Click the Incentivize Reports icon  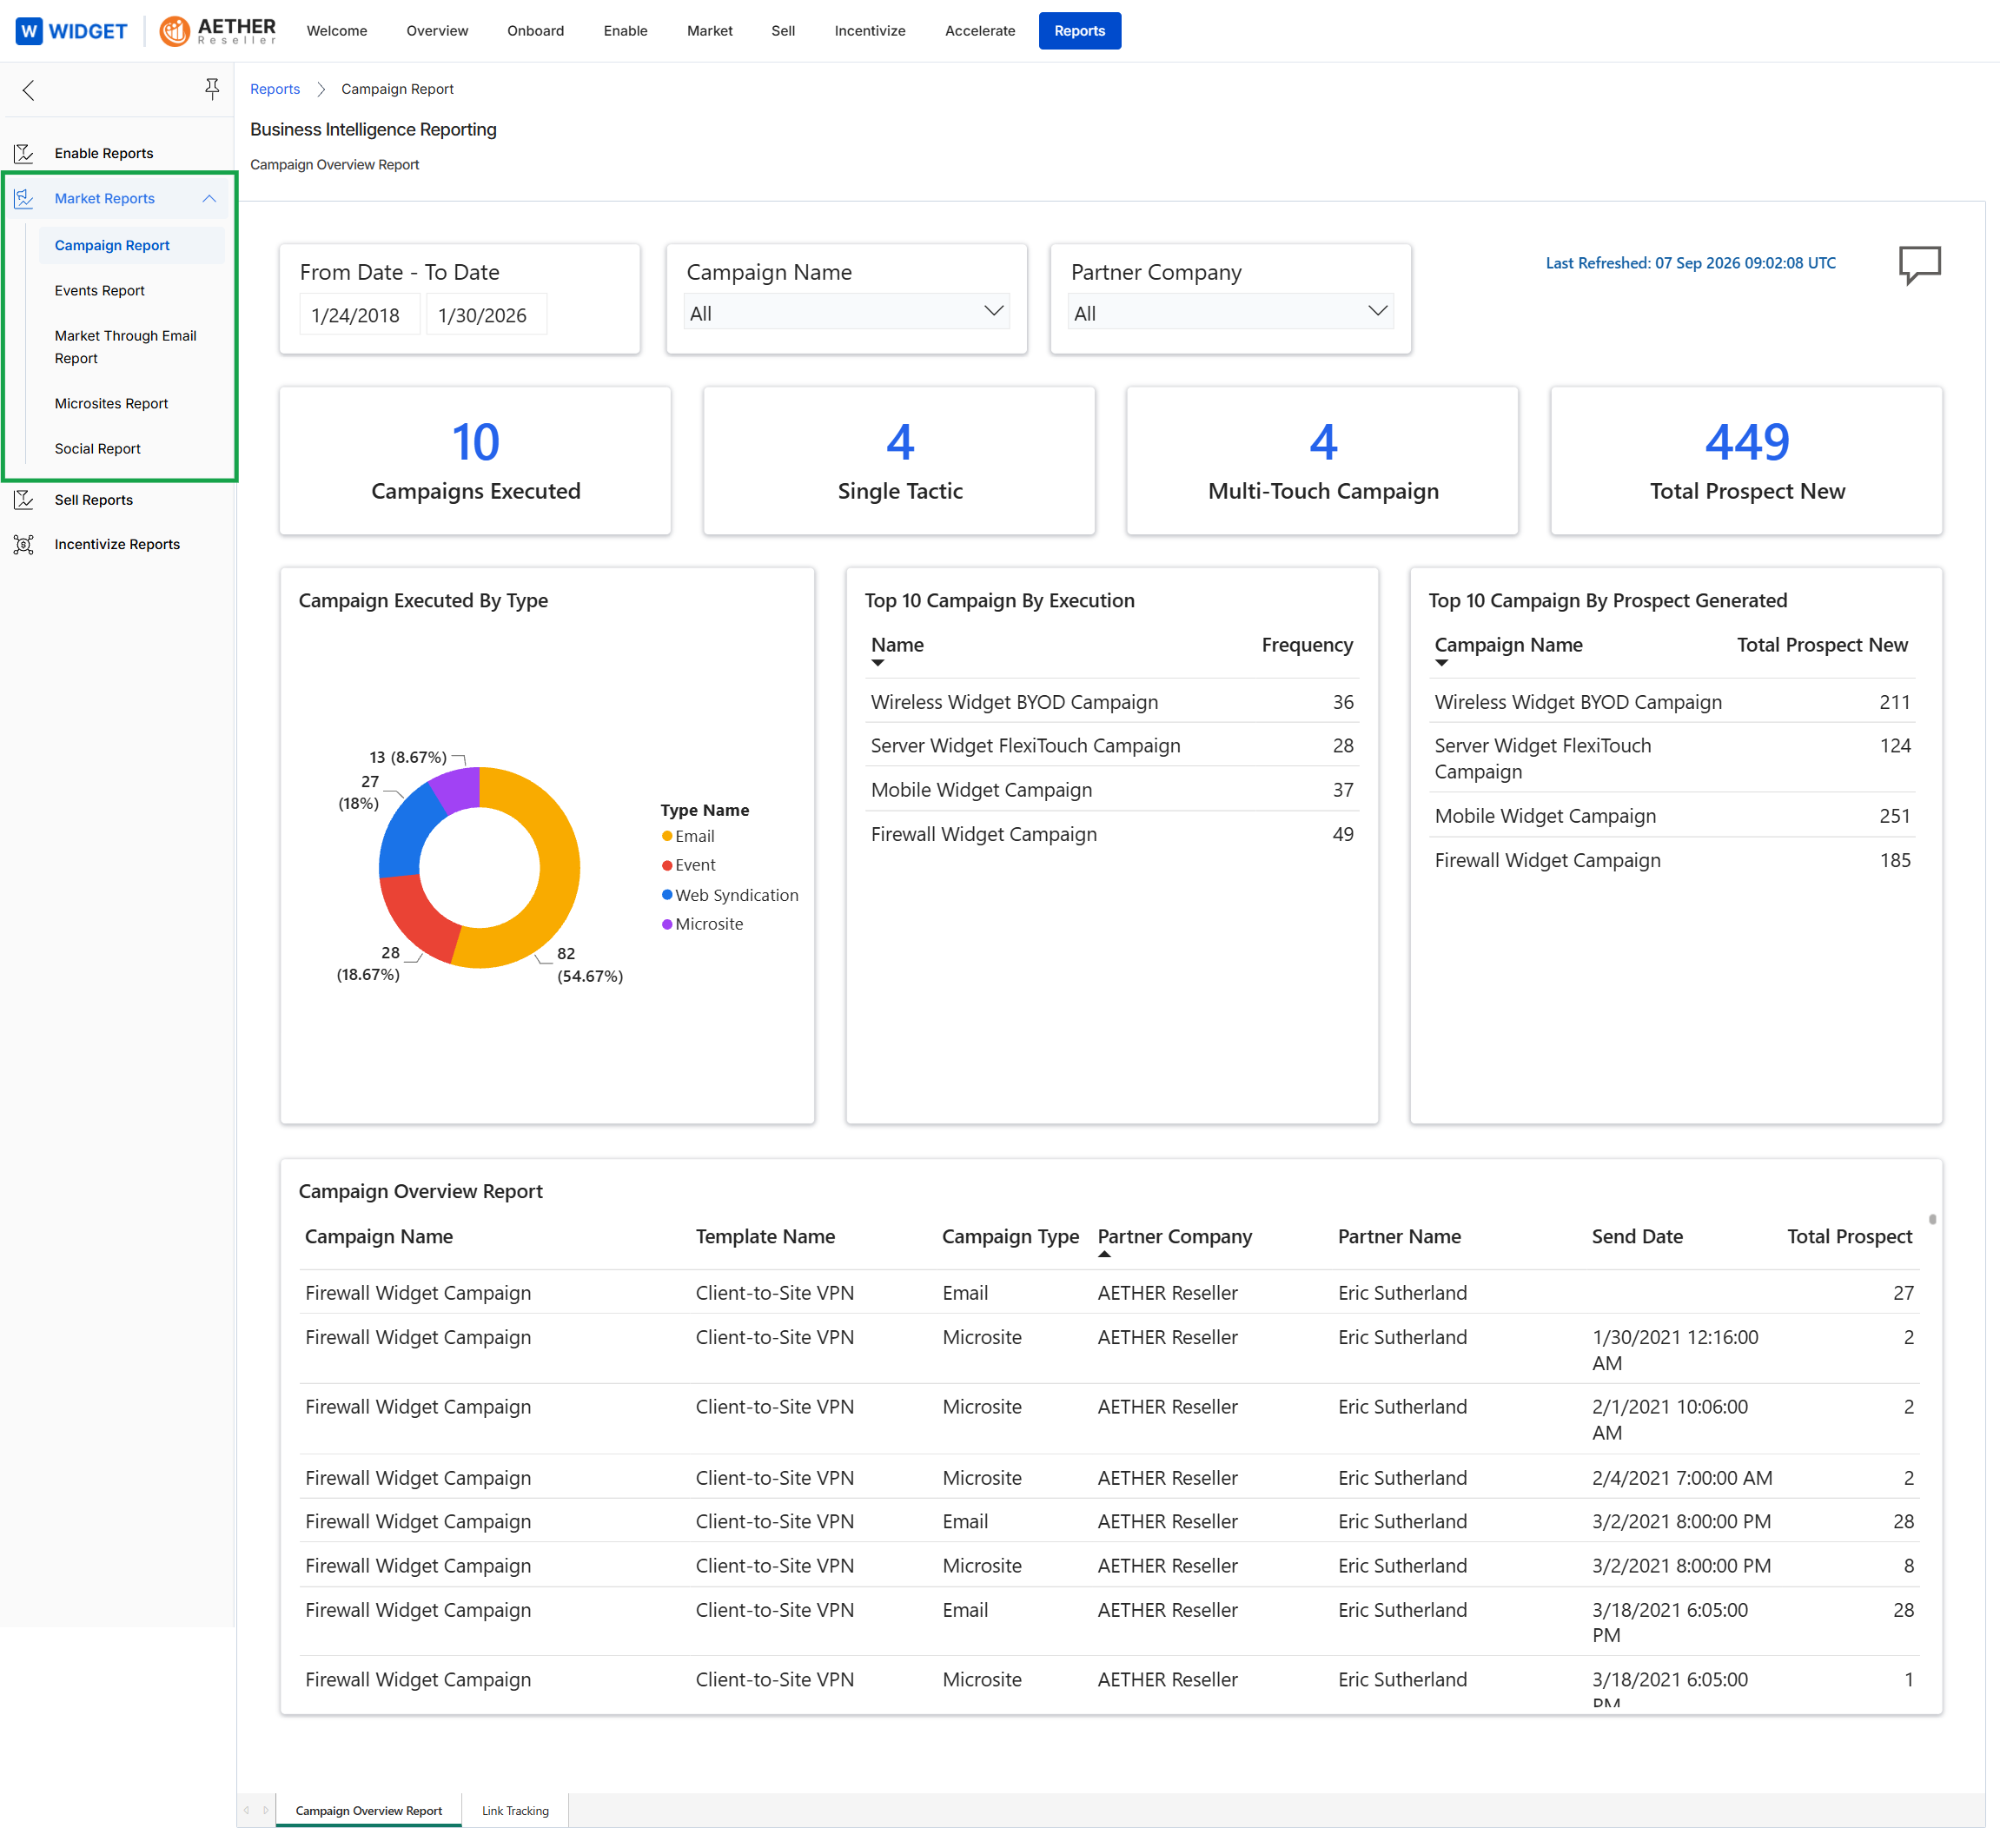[x=24, y=544]
